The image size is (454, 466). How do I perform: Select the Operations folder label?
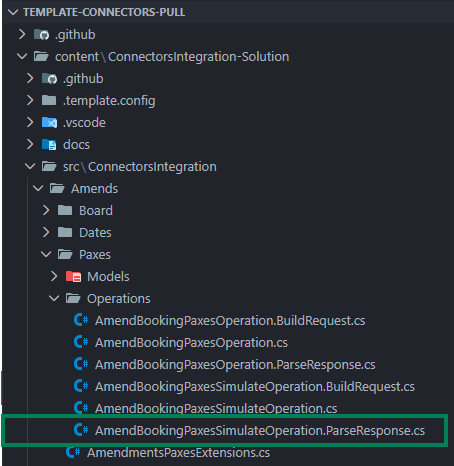[119, 299]
